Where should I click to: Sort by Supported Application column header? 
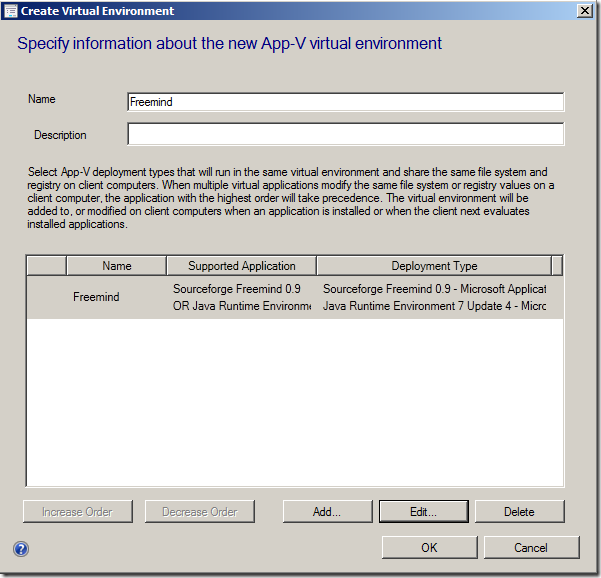241,266
